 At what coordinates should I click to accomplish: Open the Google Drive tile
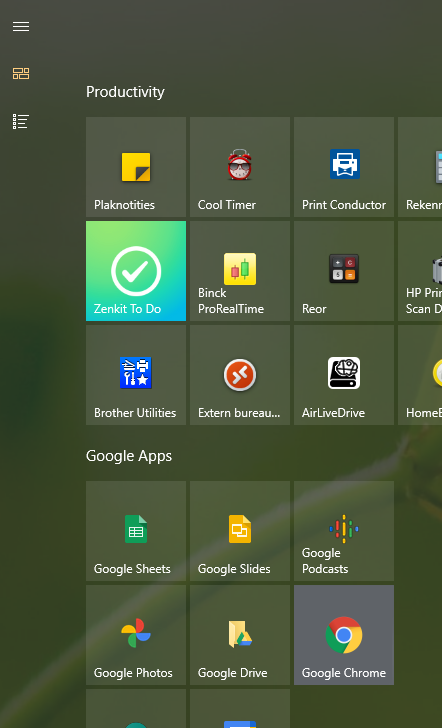240,635
